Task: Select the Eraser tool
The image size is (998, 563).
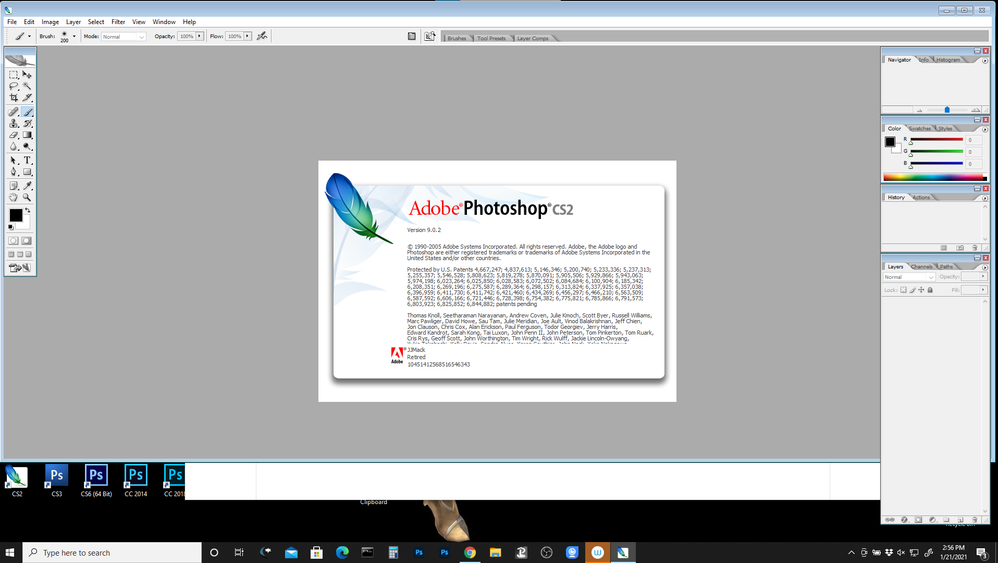Action: tap(13, 135)
